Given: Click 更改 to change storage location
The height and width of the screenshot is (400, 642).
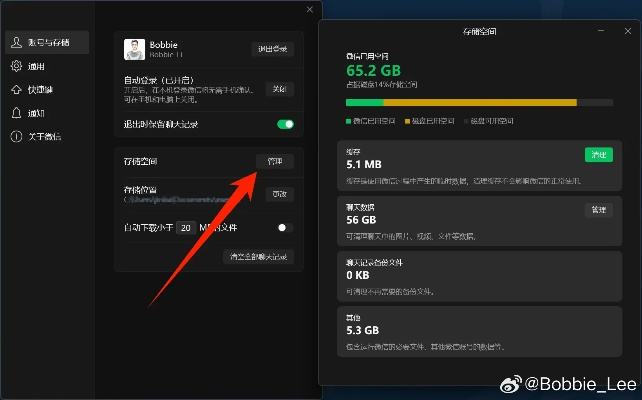Looking at the screenshot, I should pos(277,194).
